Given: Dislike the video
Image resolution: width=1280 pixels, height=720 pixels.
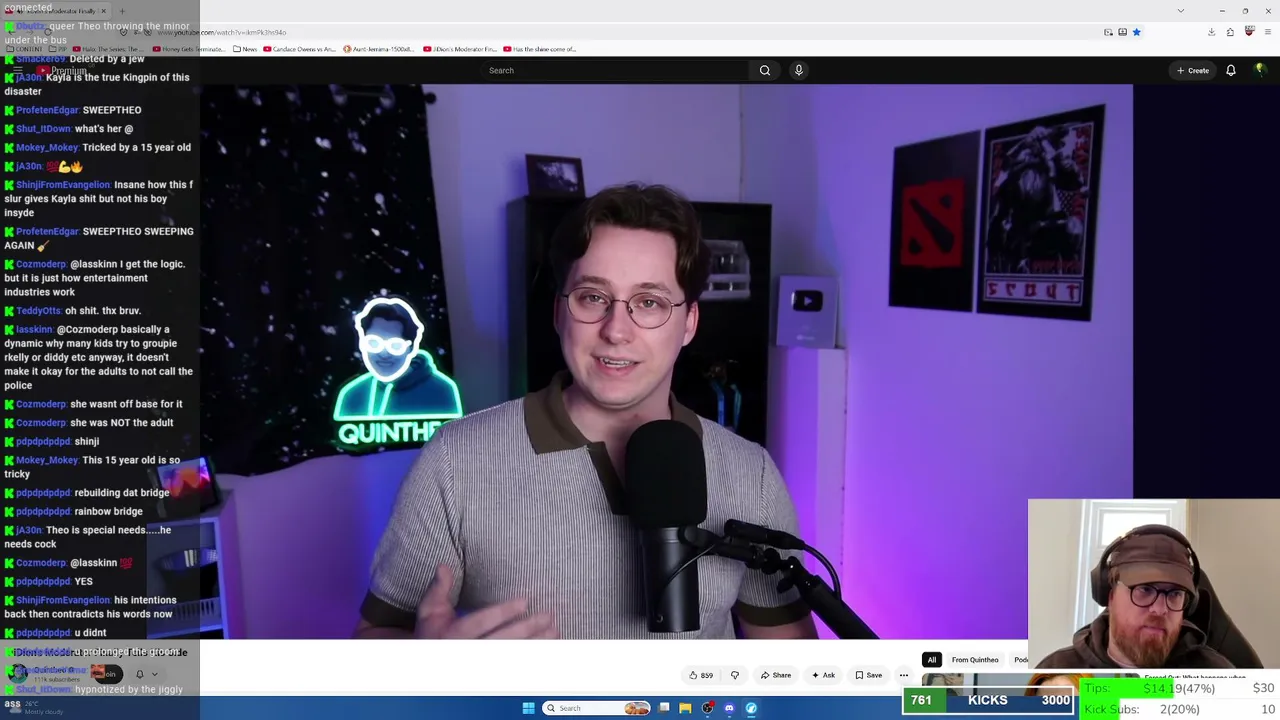Looking at the screenshot, I should click(735, 675).
